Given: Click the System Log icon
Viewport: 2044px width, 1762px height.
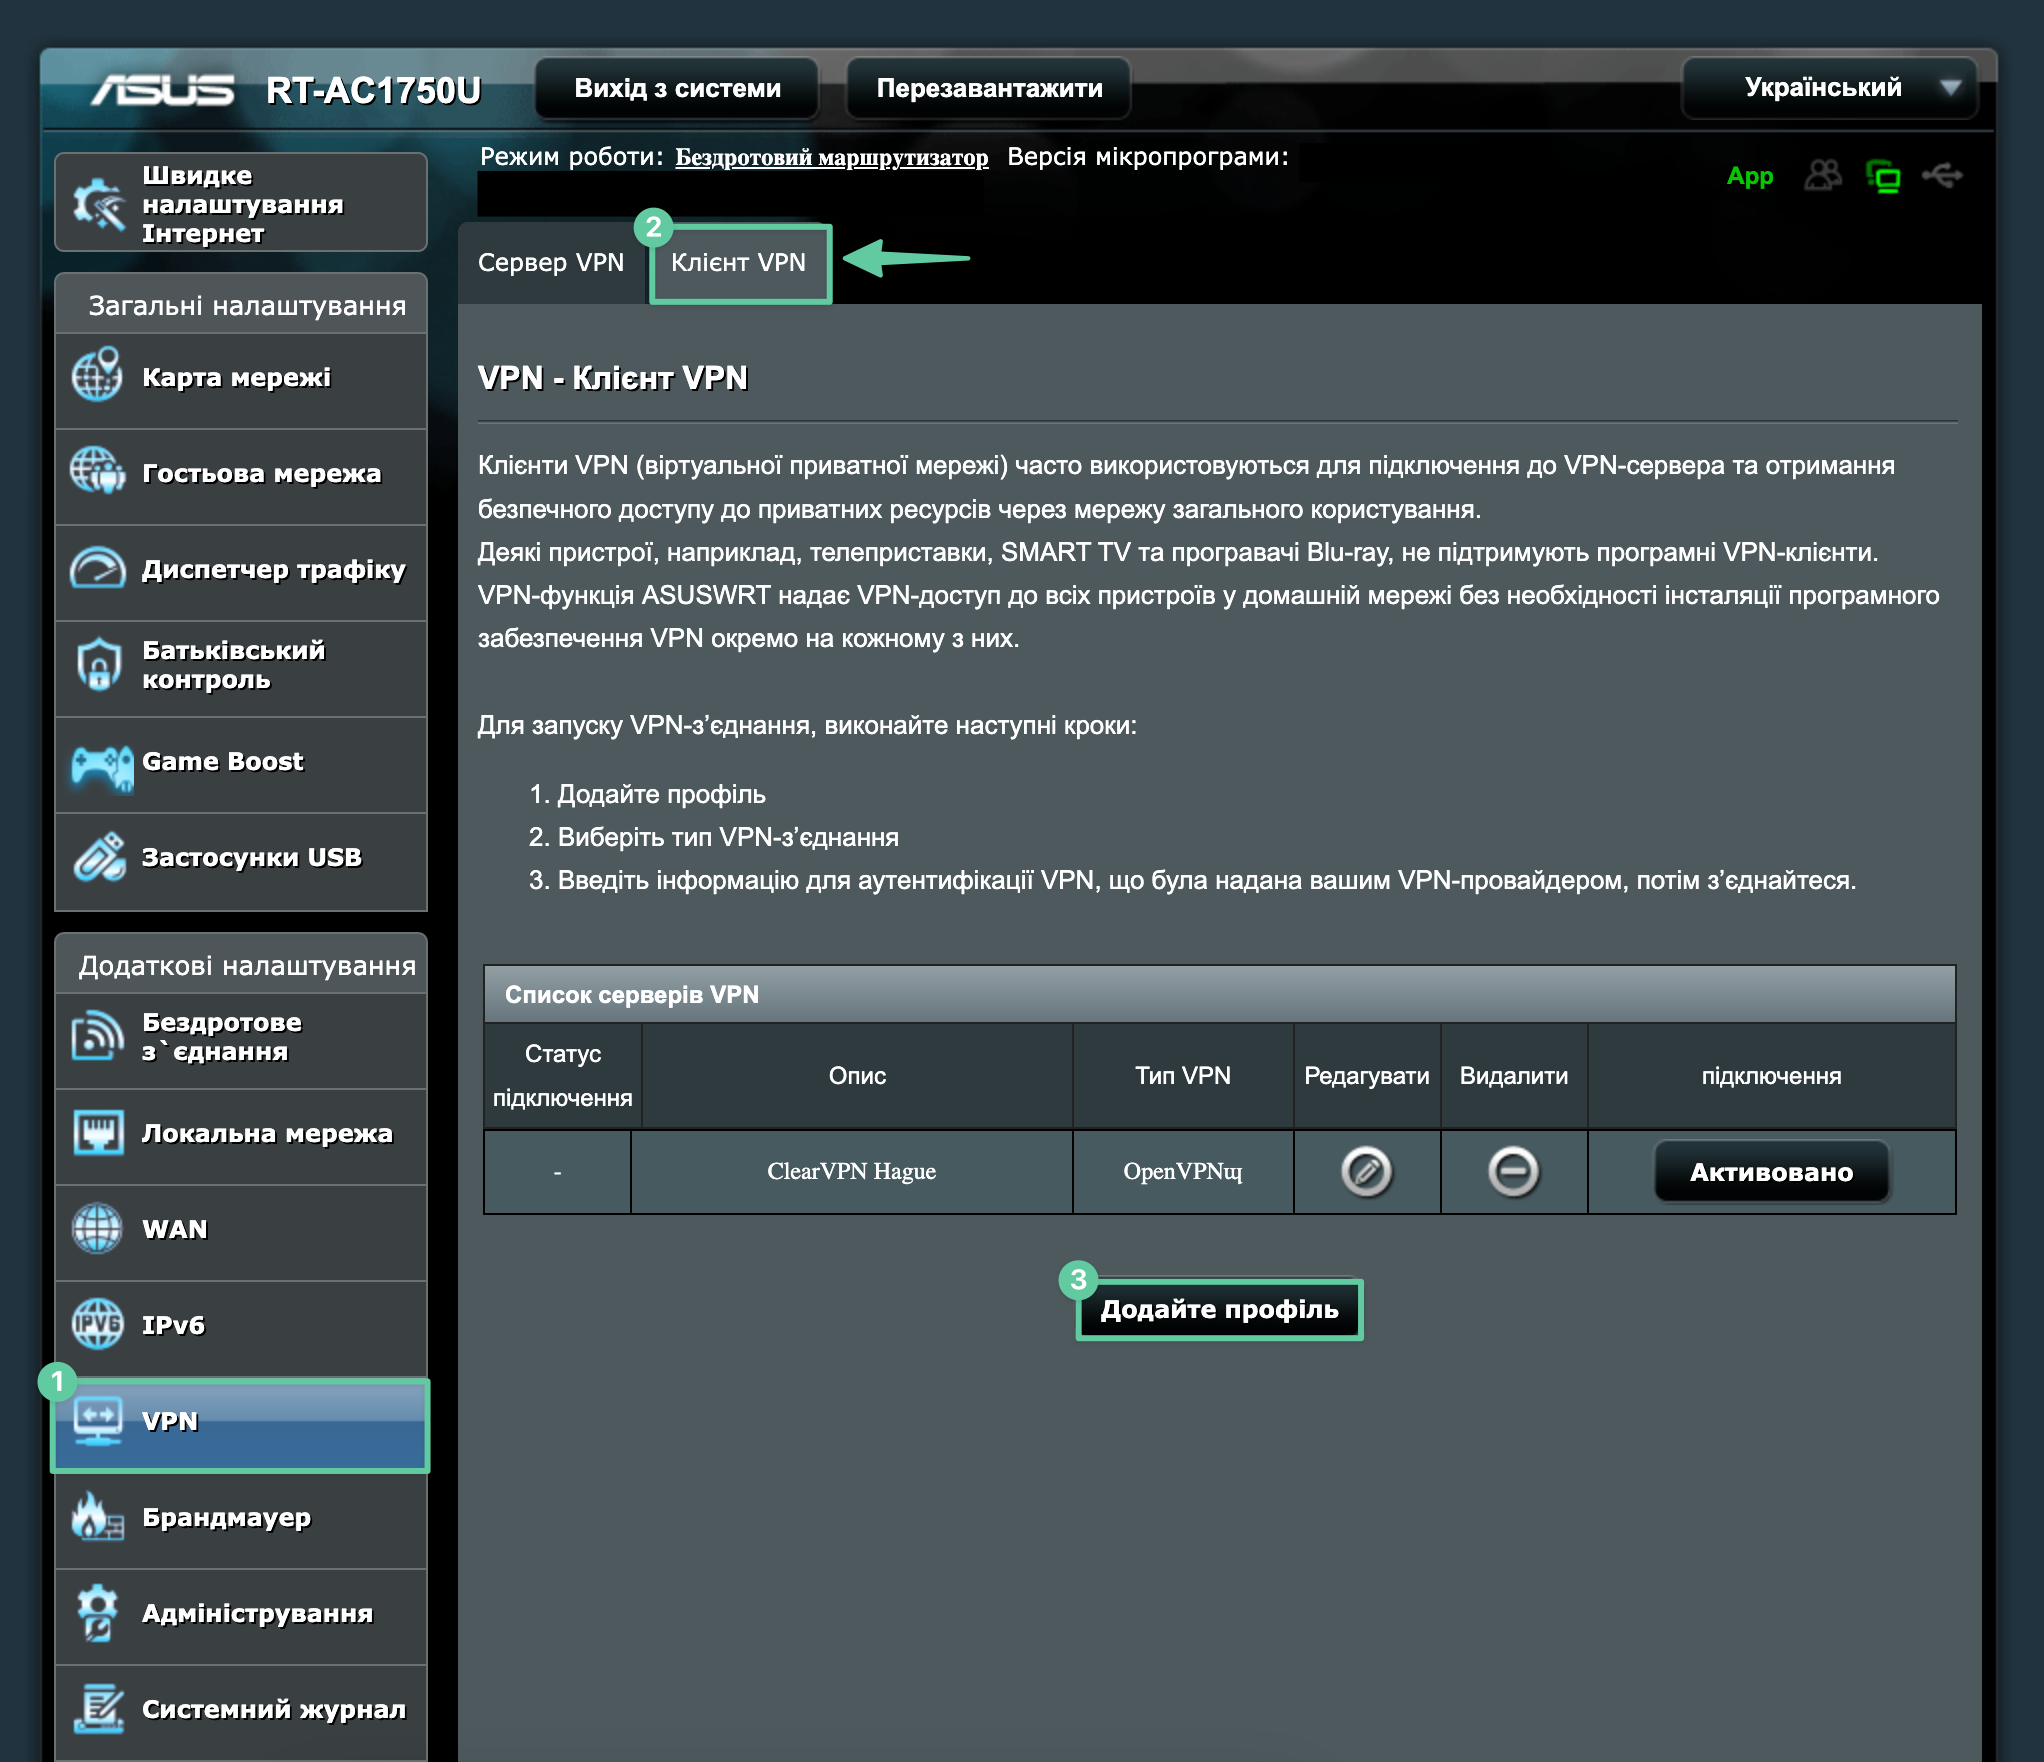Looking at the screenshot, I should point(98,1709).
